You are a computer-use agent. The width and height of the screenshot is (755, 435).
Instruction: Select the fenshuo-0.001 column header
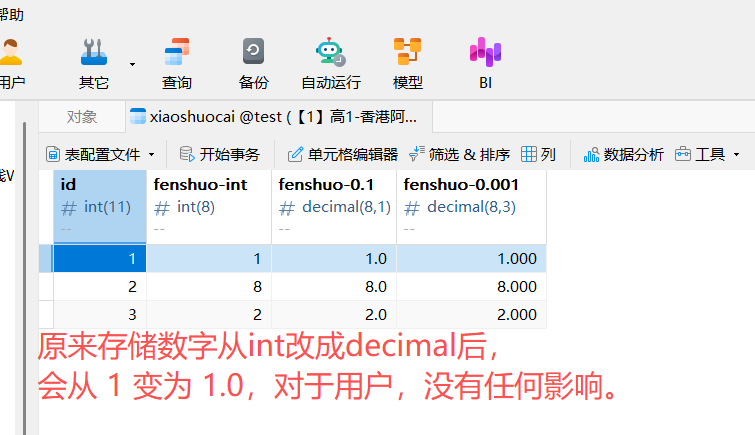coord(471,207)
